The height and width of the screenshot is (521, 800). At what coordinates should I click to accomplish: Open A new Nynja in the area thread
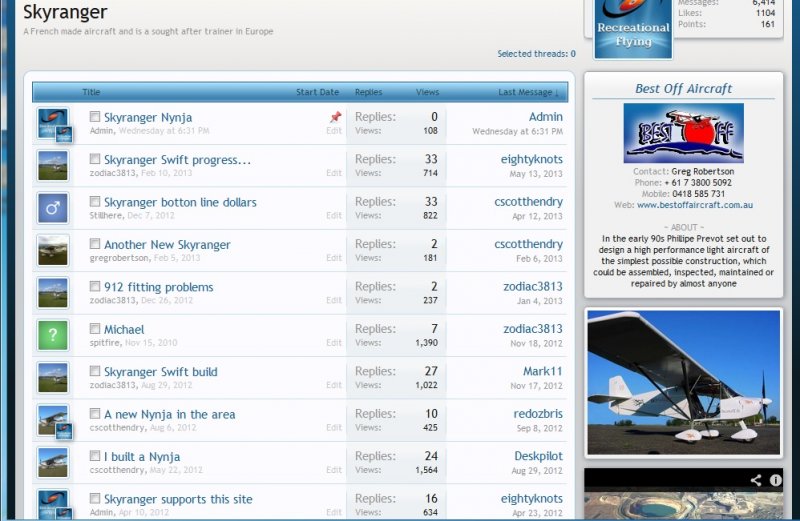coord(170,414)
